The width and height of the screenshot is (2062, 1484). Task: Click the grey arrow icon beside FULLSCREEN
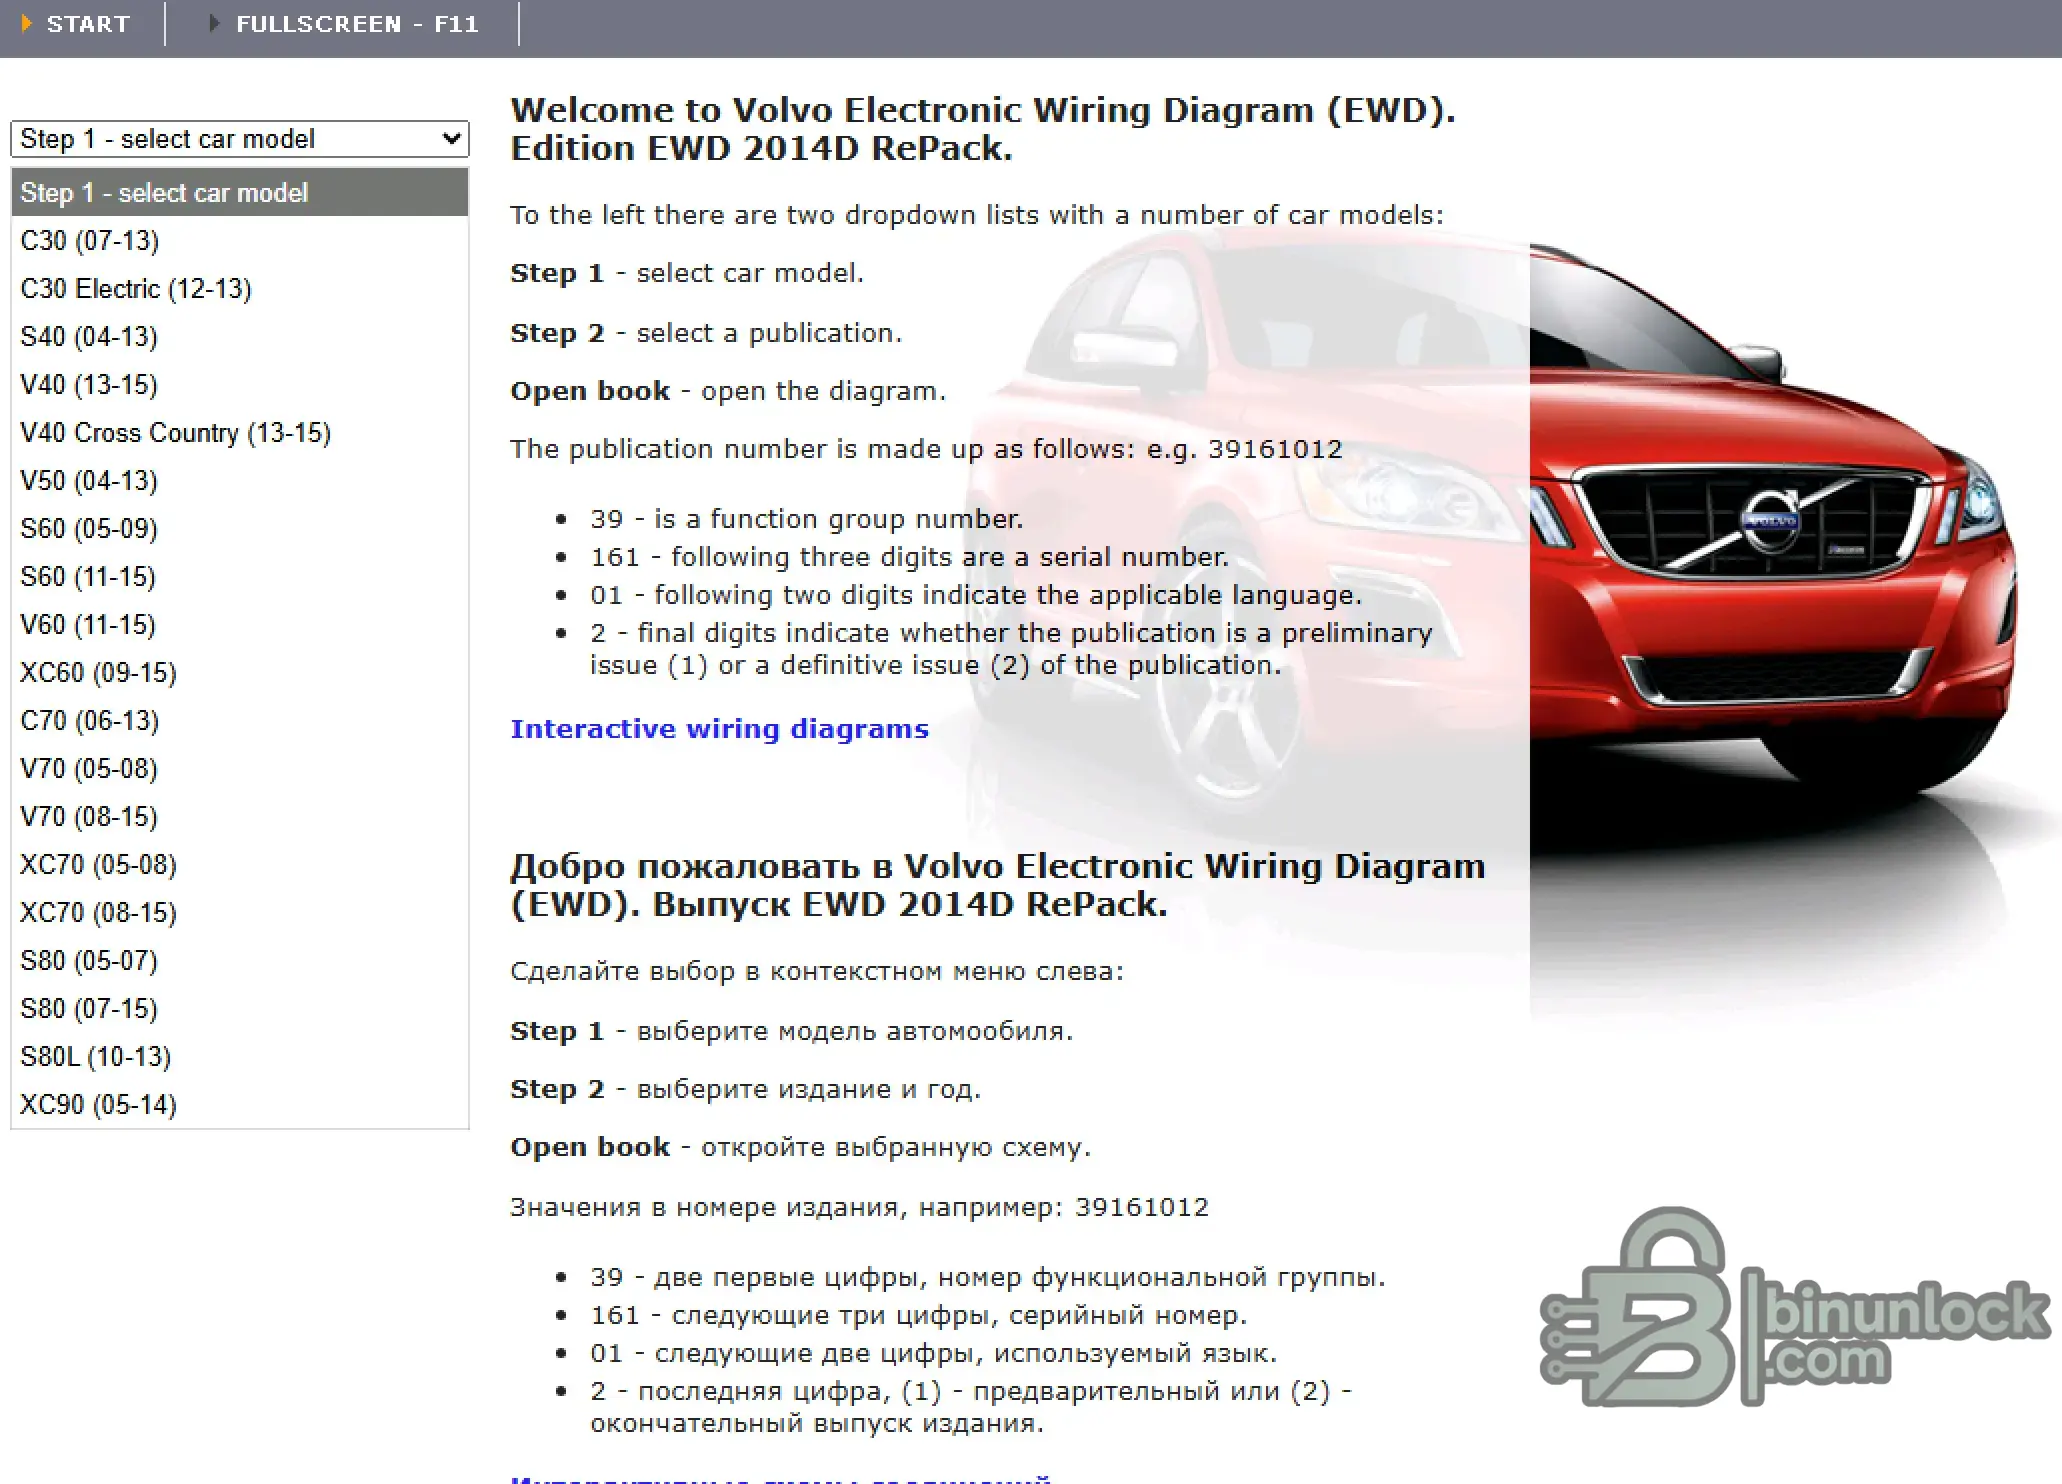pyautogui.click(x=214, y=23)
